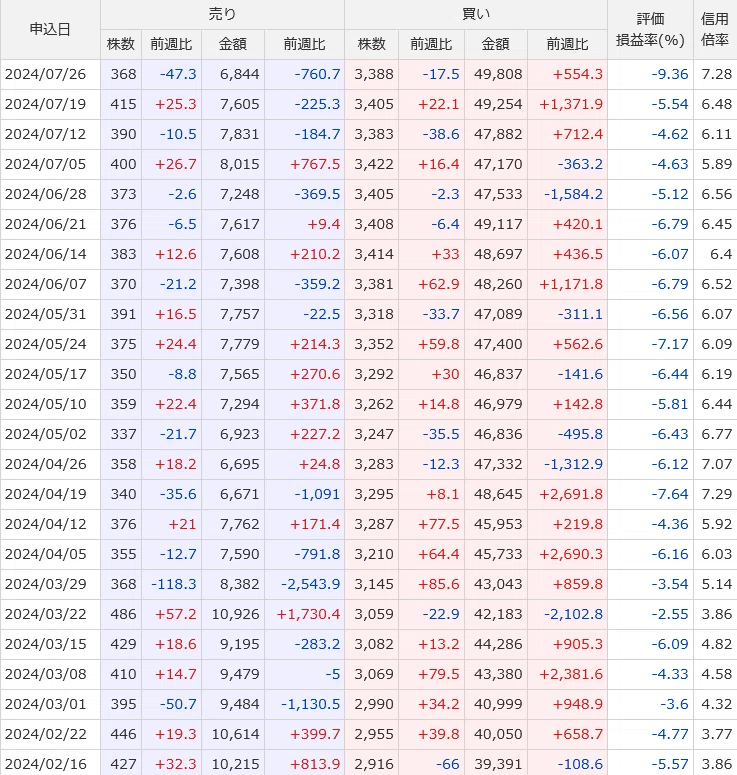The height and width of the screenshot is (775, 737).
Task: Select the 買い group header
Action: click(x=476, y=14)
